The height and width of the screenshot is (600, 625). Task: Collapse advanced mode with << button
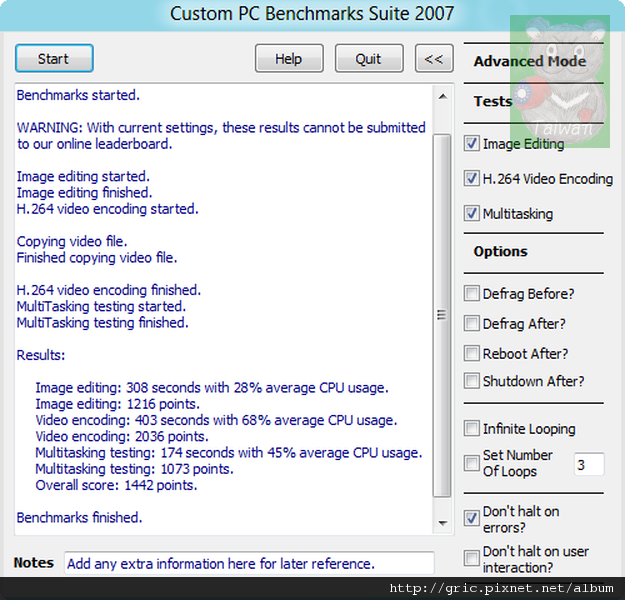coord(434,59)
